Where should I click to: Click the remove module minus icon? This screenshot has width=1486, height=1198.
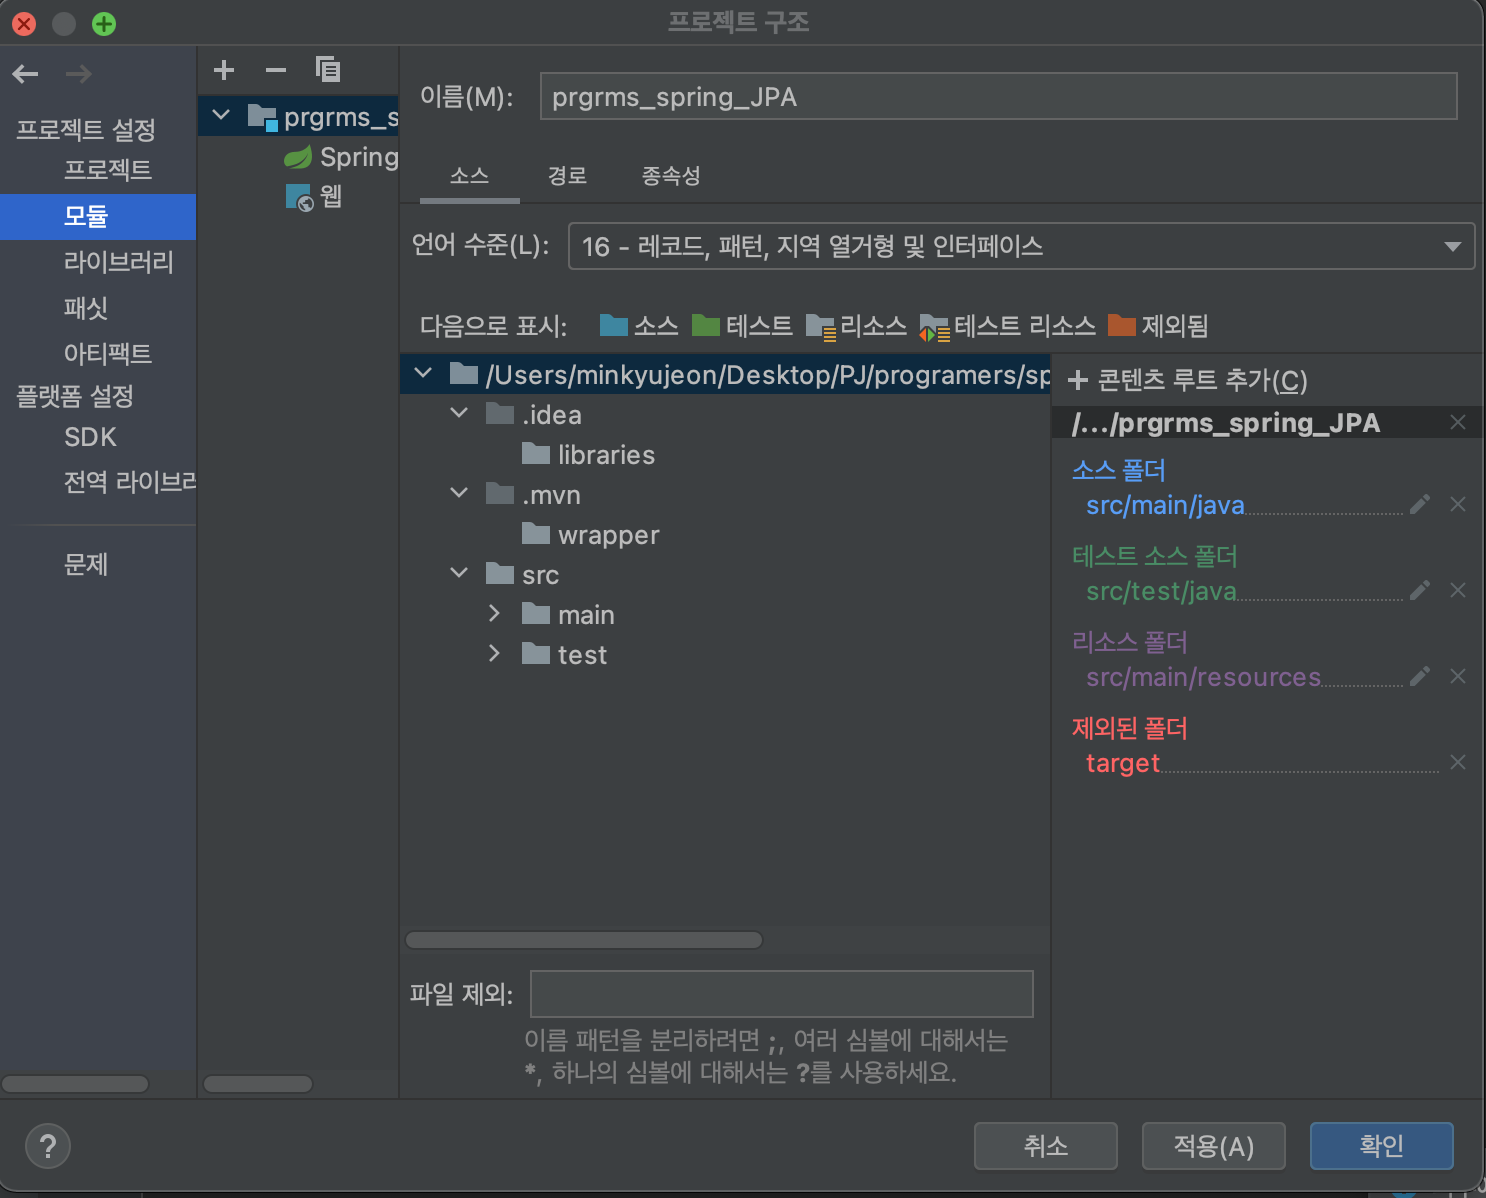pyautogui.click(x=276, y=70)
